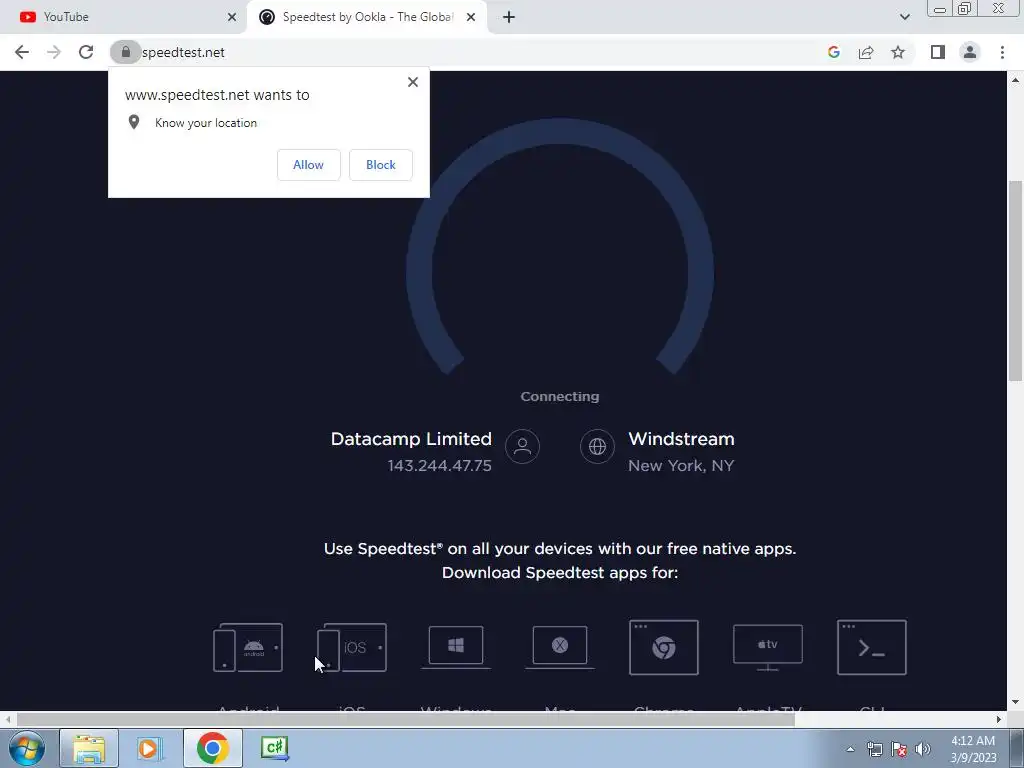Expand the tab search dropdown arrow
Image resolution: width=1024 pixels, height=768 pixels.
904,17
